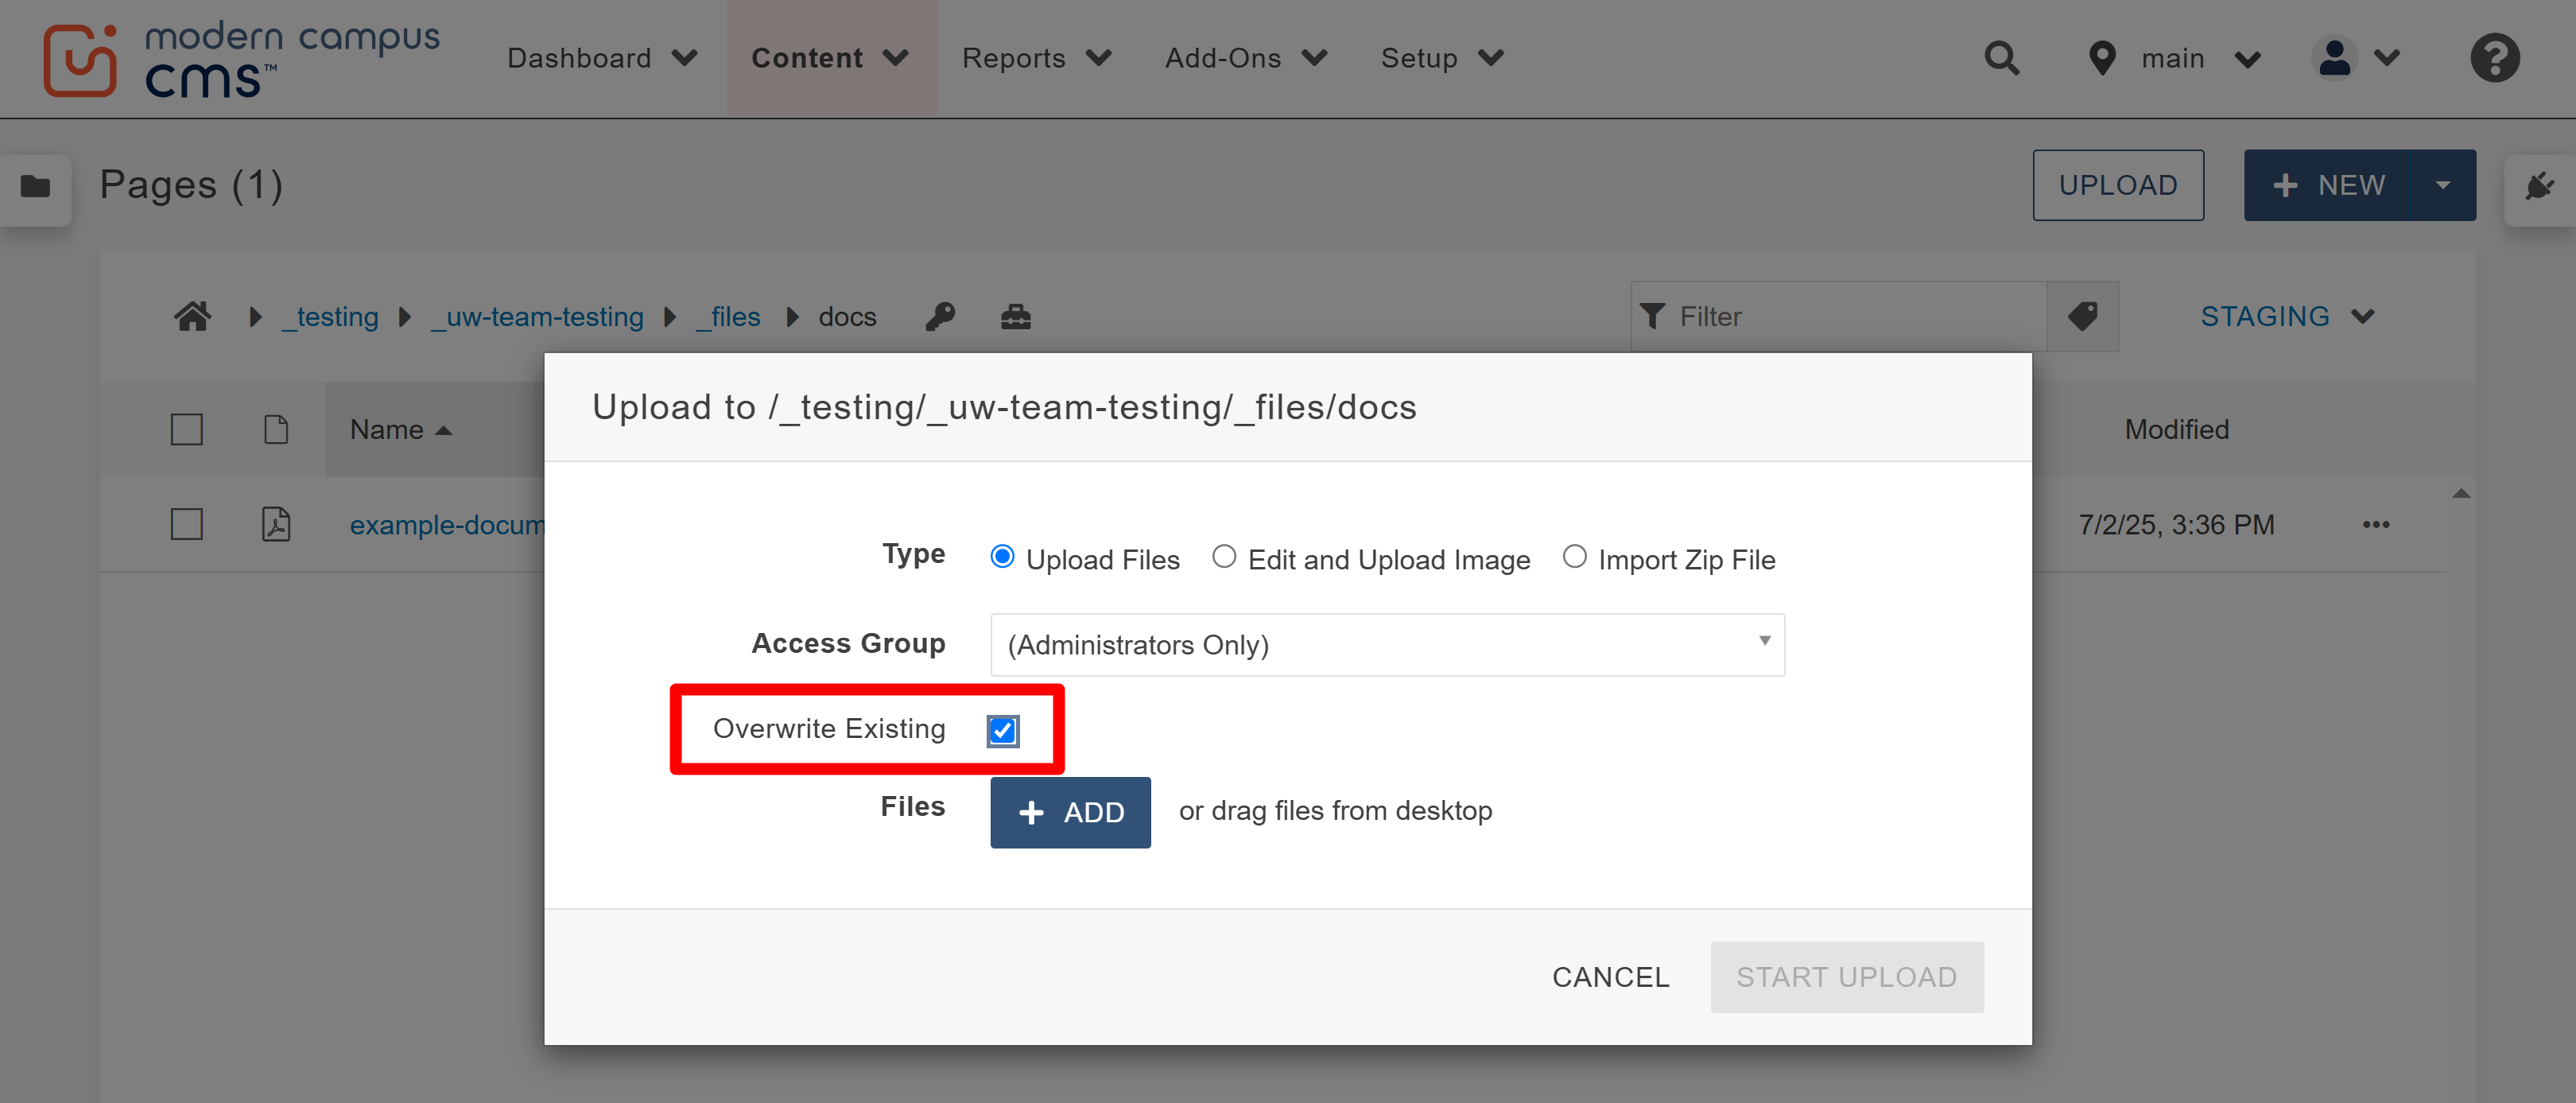Click the PDF file icon for example-document
This screenshot has width=2576, height=1103.
(276, 523)
